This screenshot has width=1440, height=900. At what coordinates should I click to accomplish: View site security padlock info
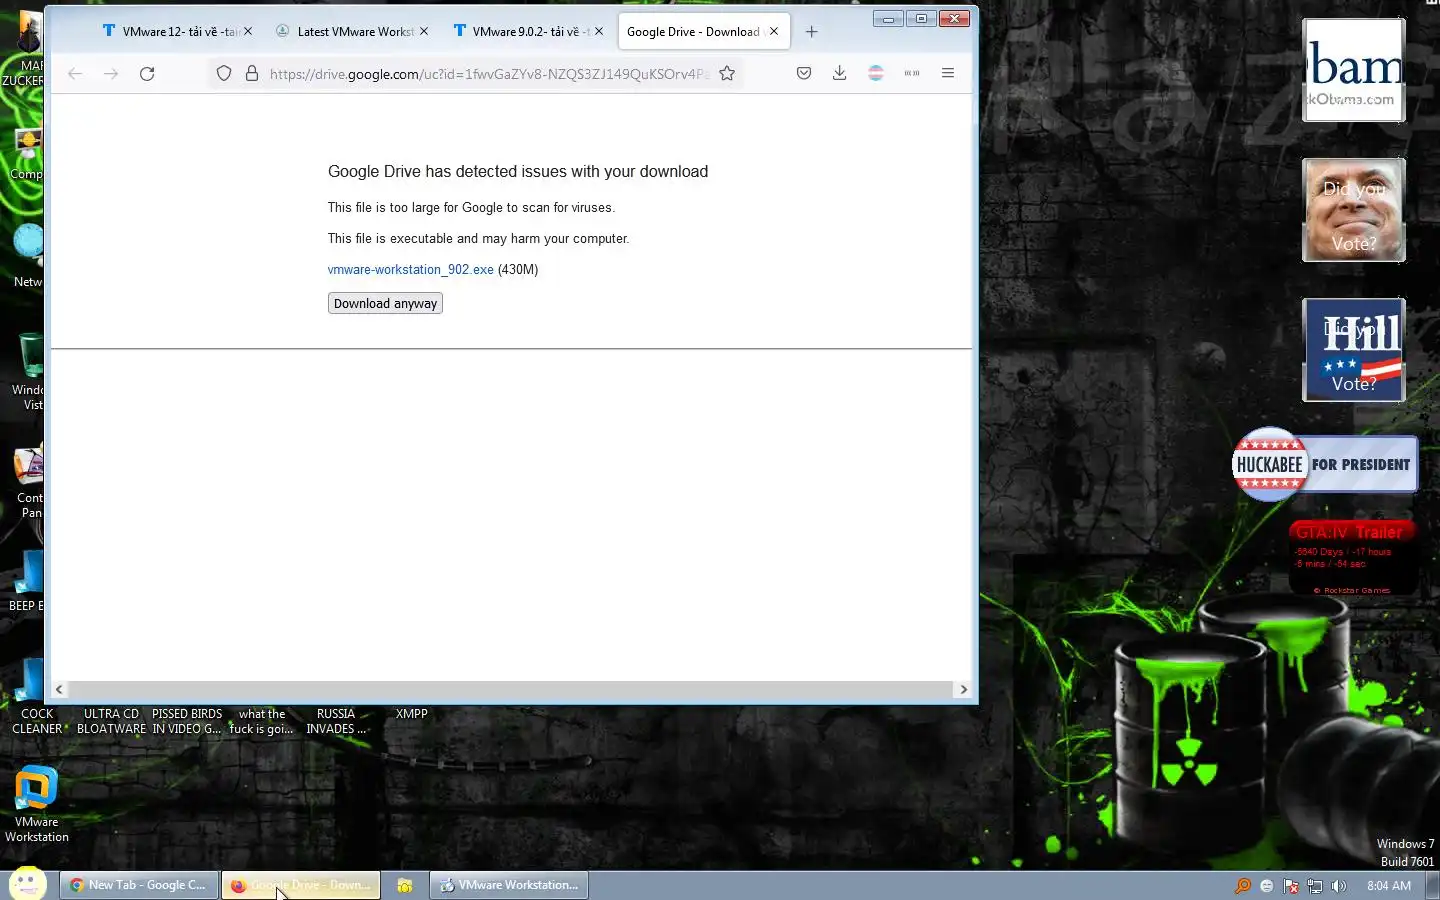pos(252,73)
